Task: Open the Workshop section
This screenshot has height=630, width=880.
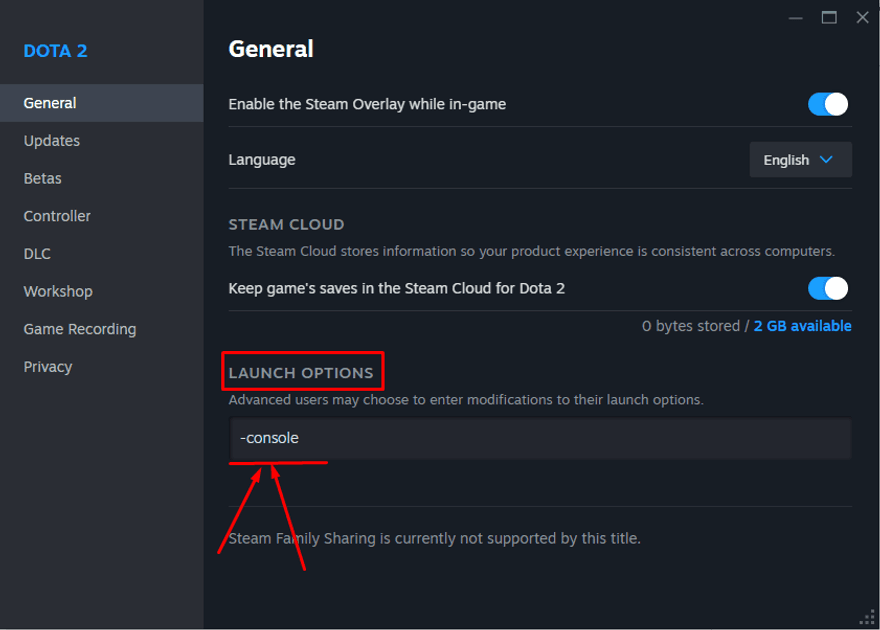Action: (57, 291)
